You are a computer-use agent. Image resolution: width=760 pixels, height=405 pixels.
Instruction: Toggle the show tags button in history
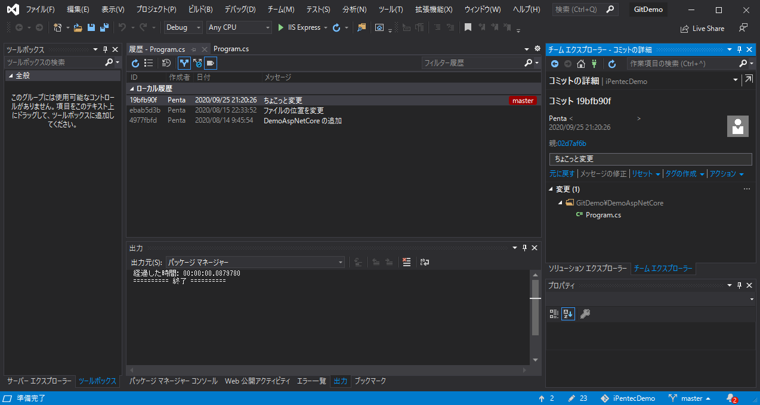point(210,63)
